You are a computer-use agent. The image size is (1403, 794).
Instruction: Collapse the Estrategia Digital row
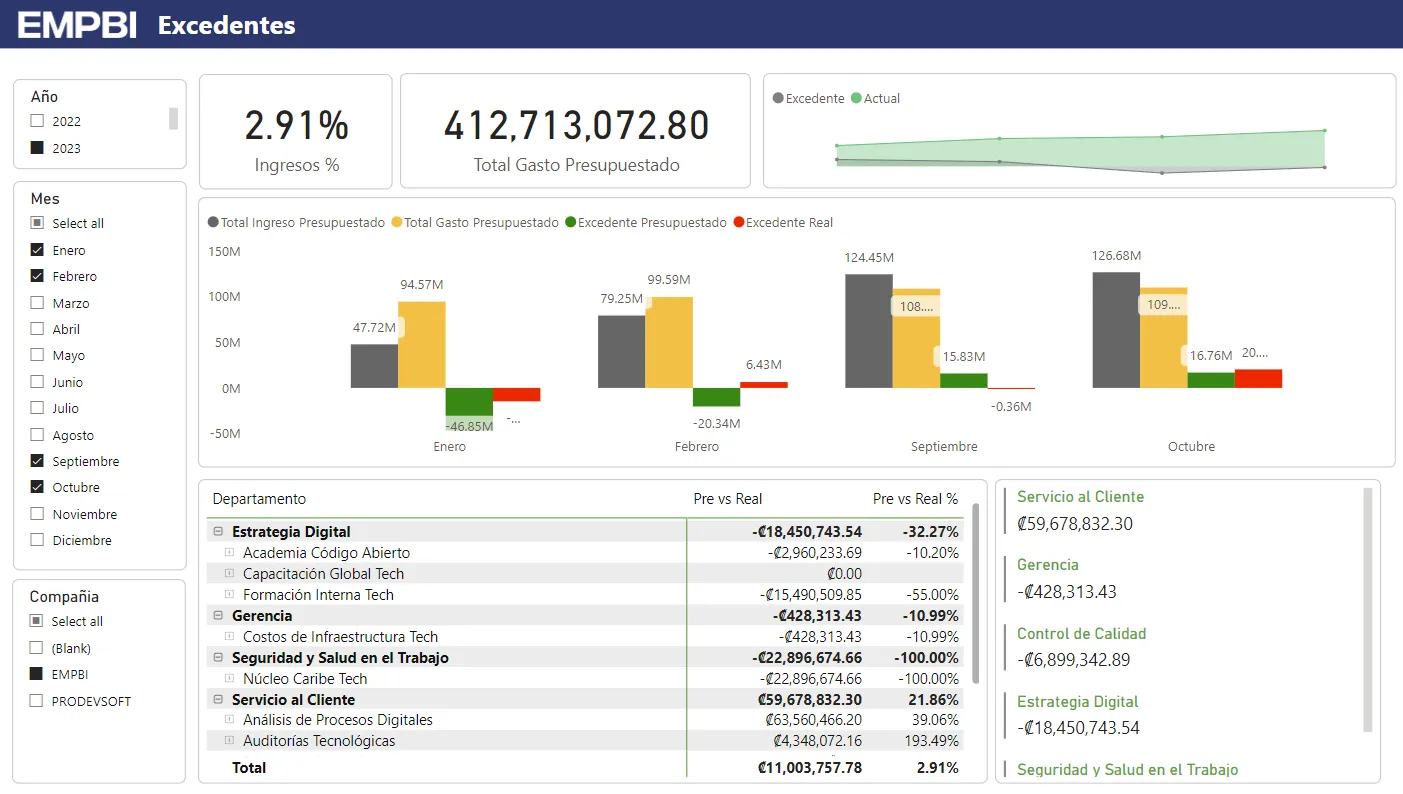pyautogui.click(x=218, y=532)
